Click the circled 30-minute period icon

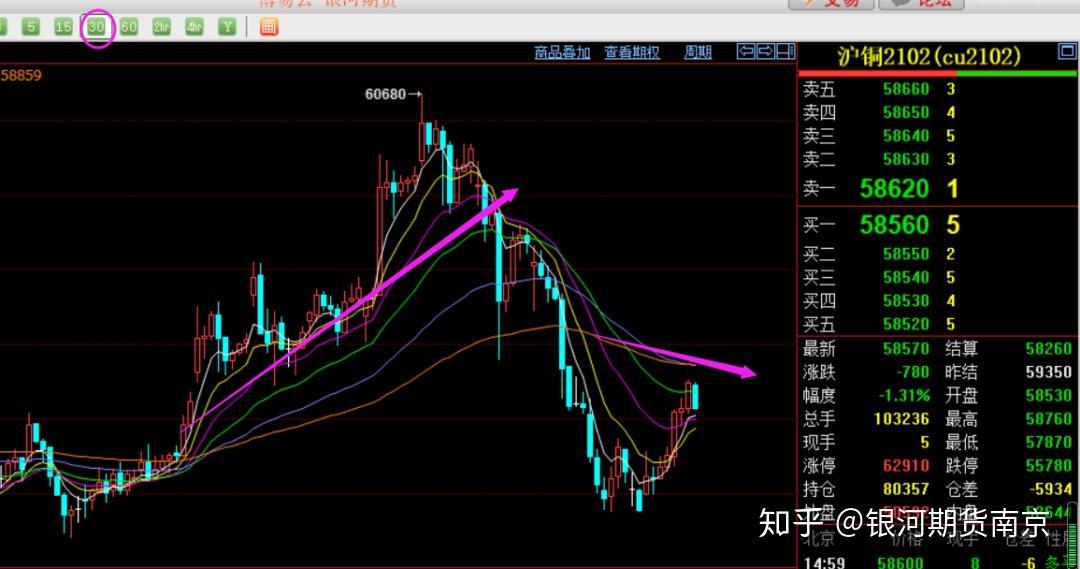96,27
